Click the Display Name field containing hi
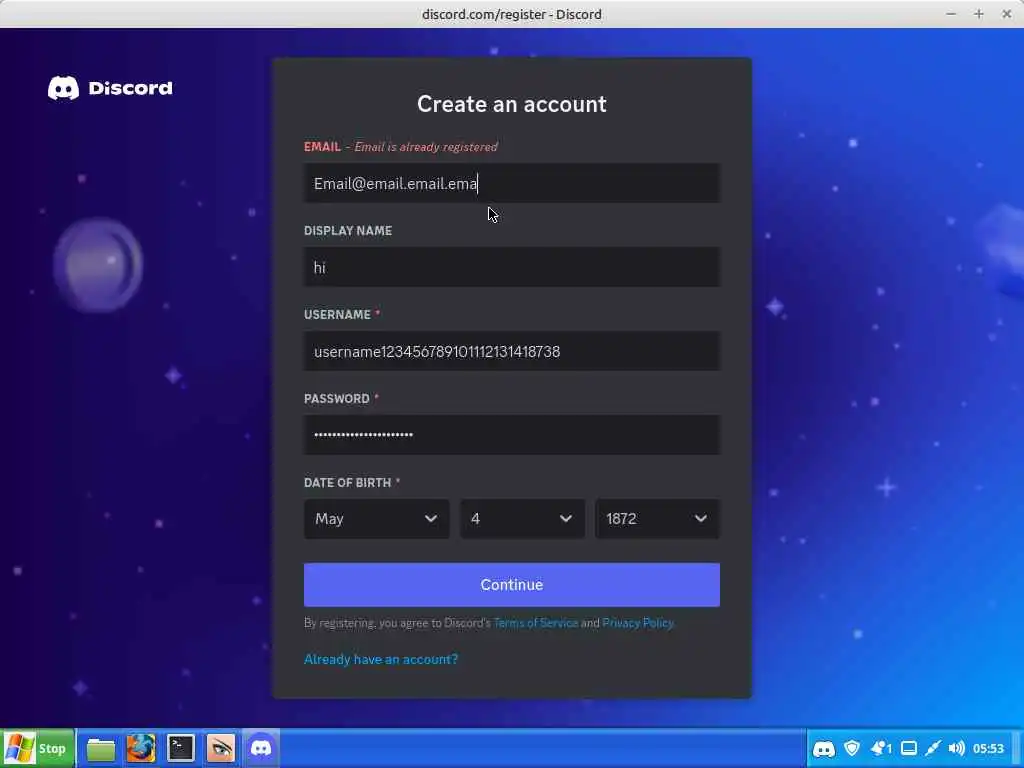 (x=512, y=267)
